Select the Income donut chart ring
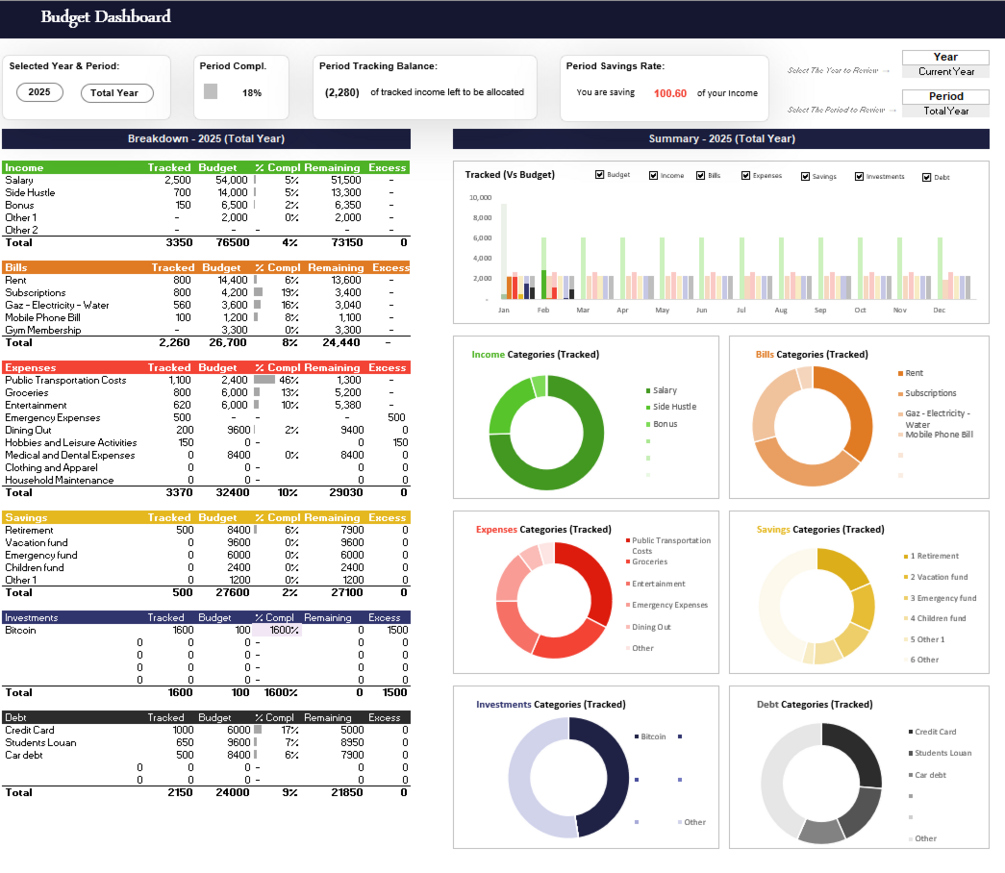The height and width of the screenshot is (873, 1005). pyautogui.click(x=547, y=433)
